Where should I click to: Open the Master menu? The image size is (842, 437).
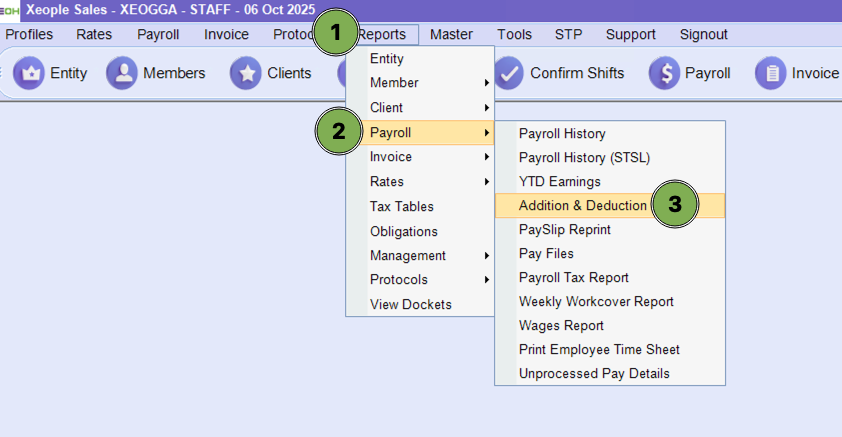click(x=451, y=34)
